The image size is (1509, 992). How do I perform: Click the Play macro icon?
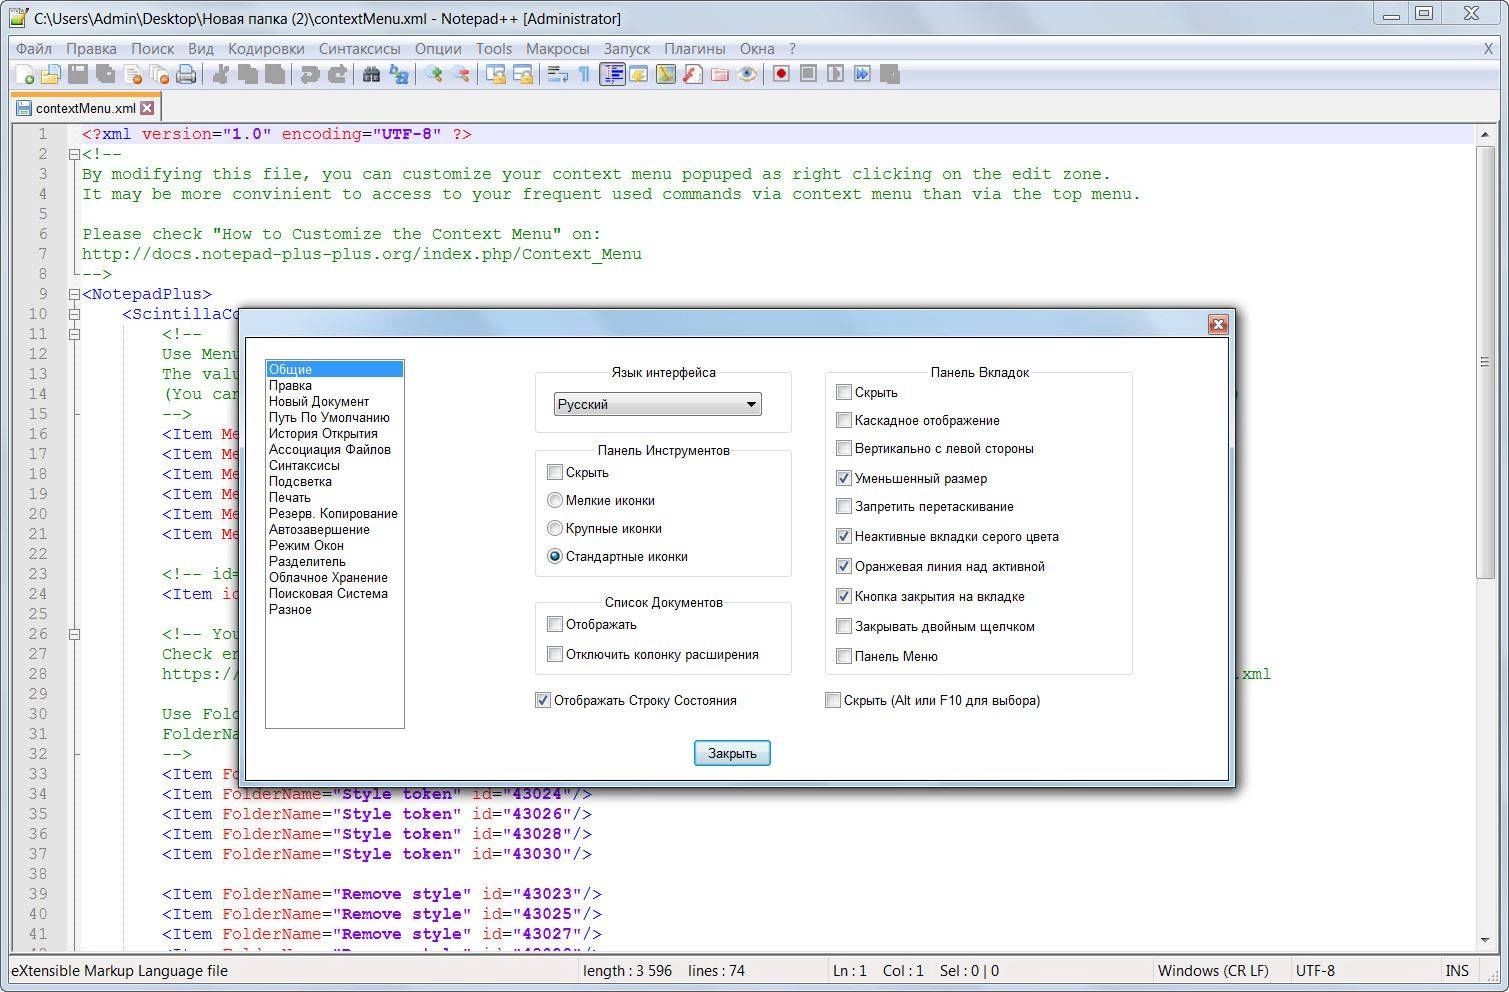tap(835, 74)
